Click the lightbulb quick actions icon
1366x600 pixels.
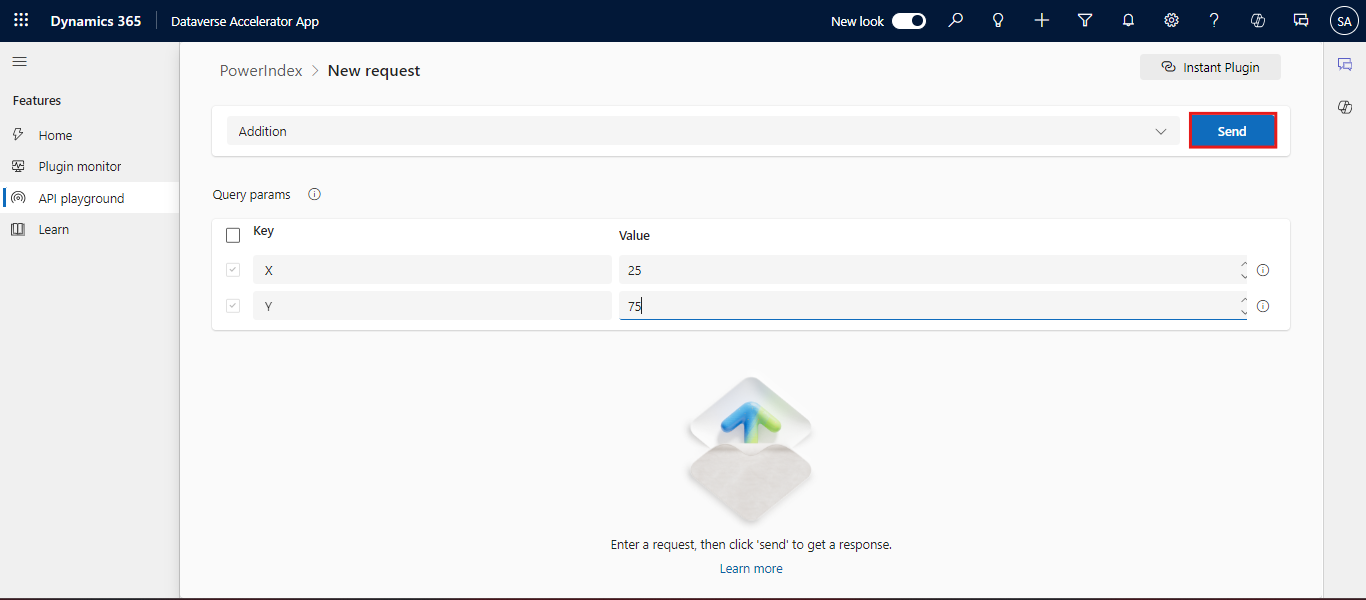[x=998, y=20]
